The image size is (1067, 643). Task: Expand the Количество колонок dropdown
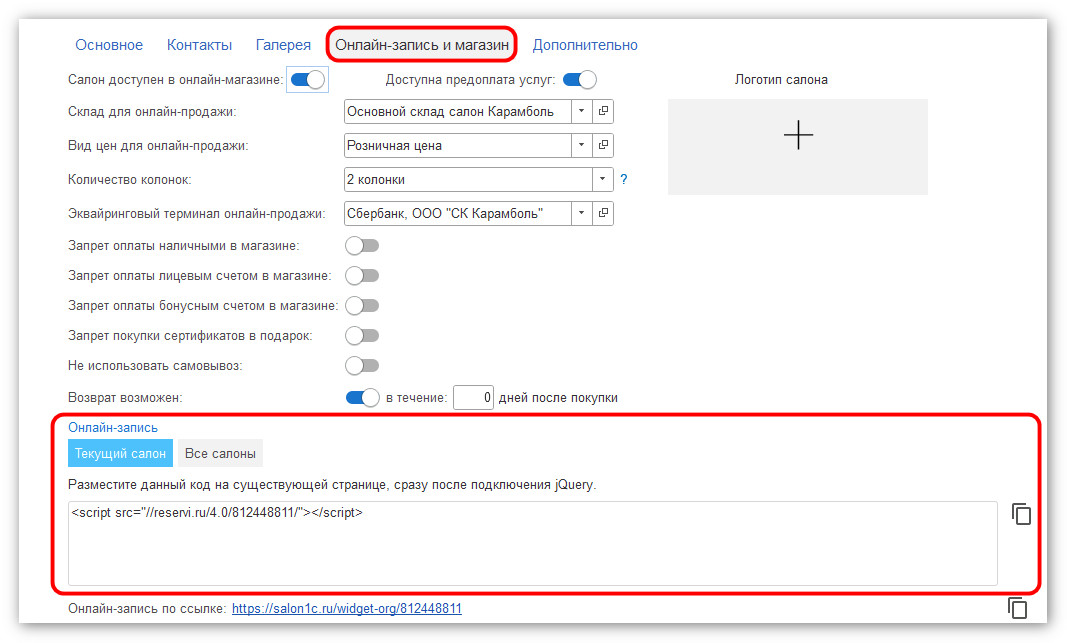pos(602,179)
